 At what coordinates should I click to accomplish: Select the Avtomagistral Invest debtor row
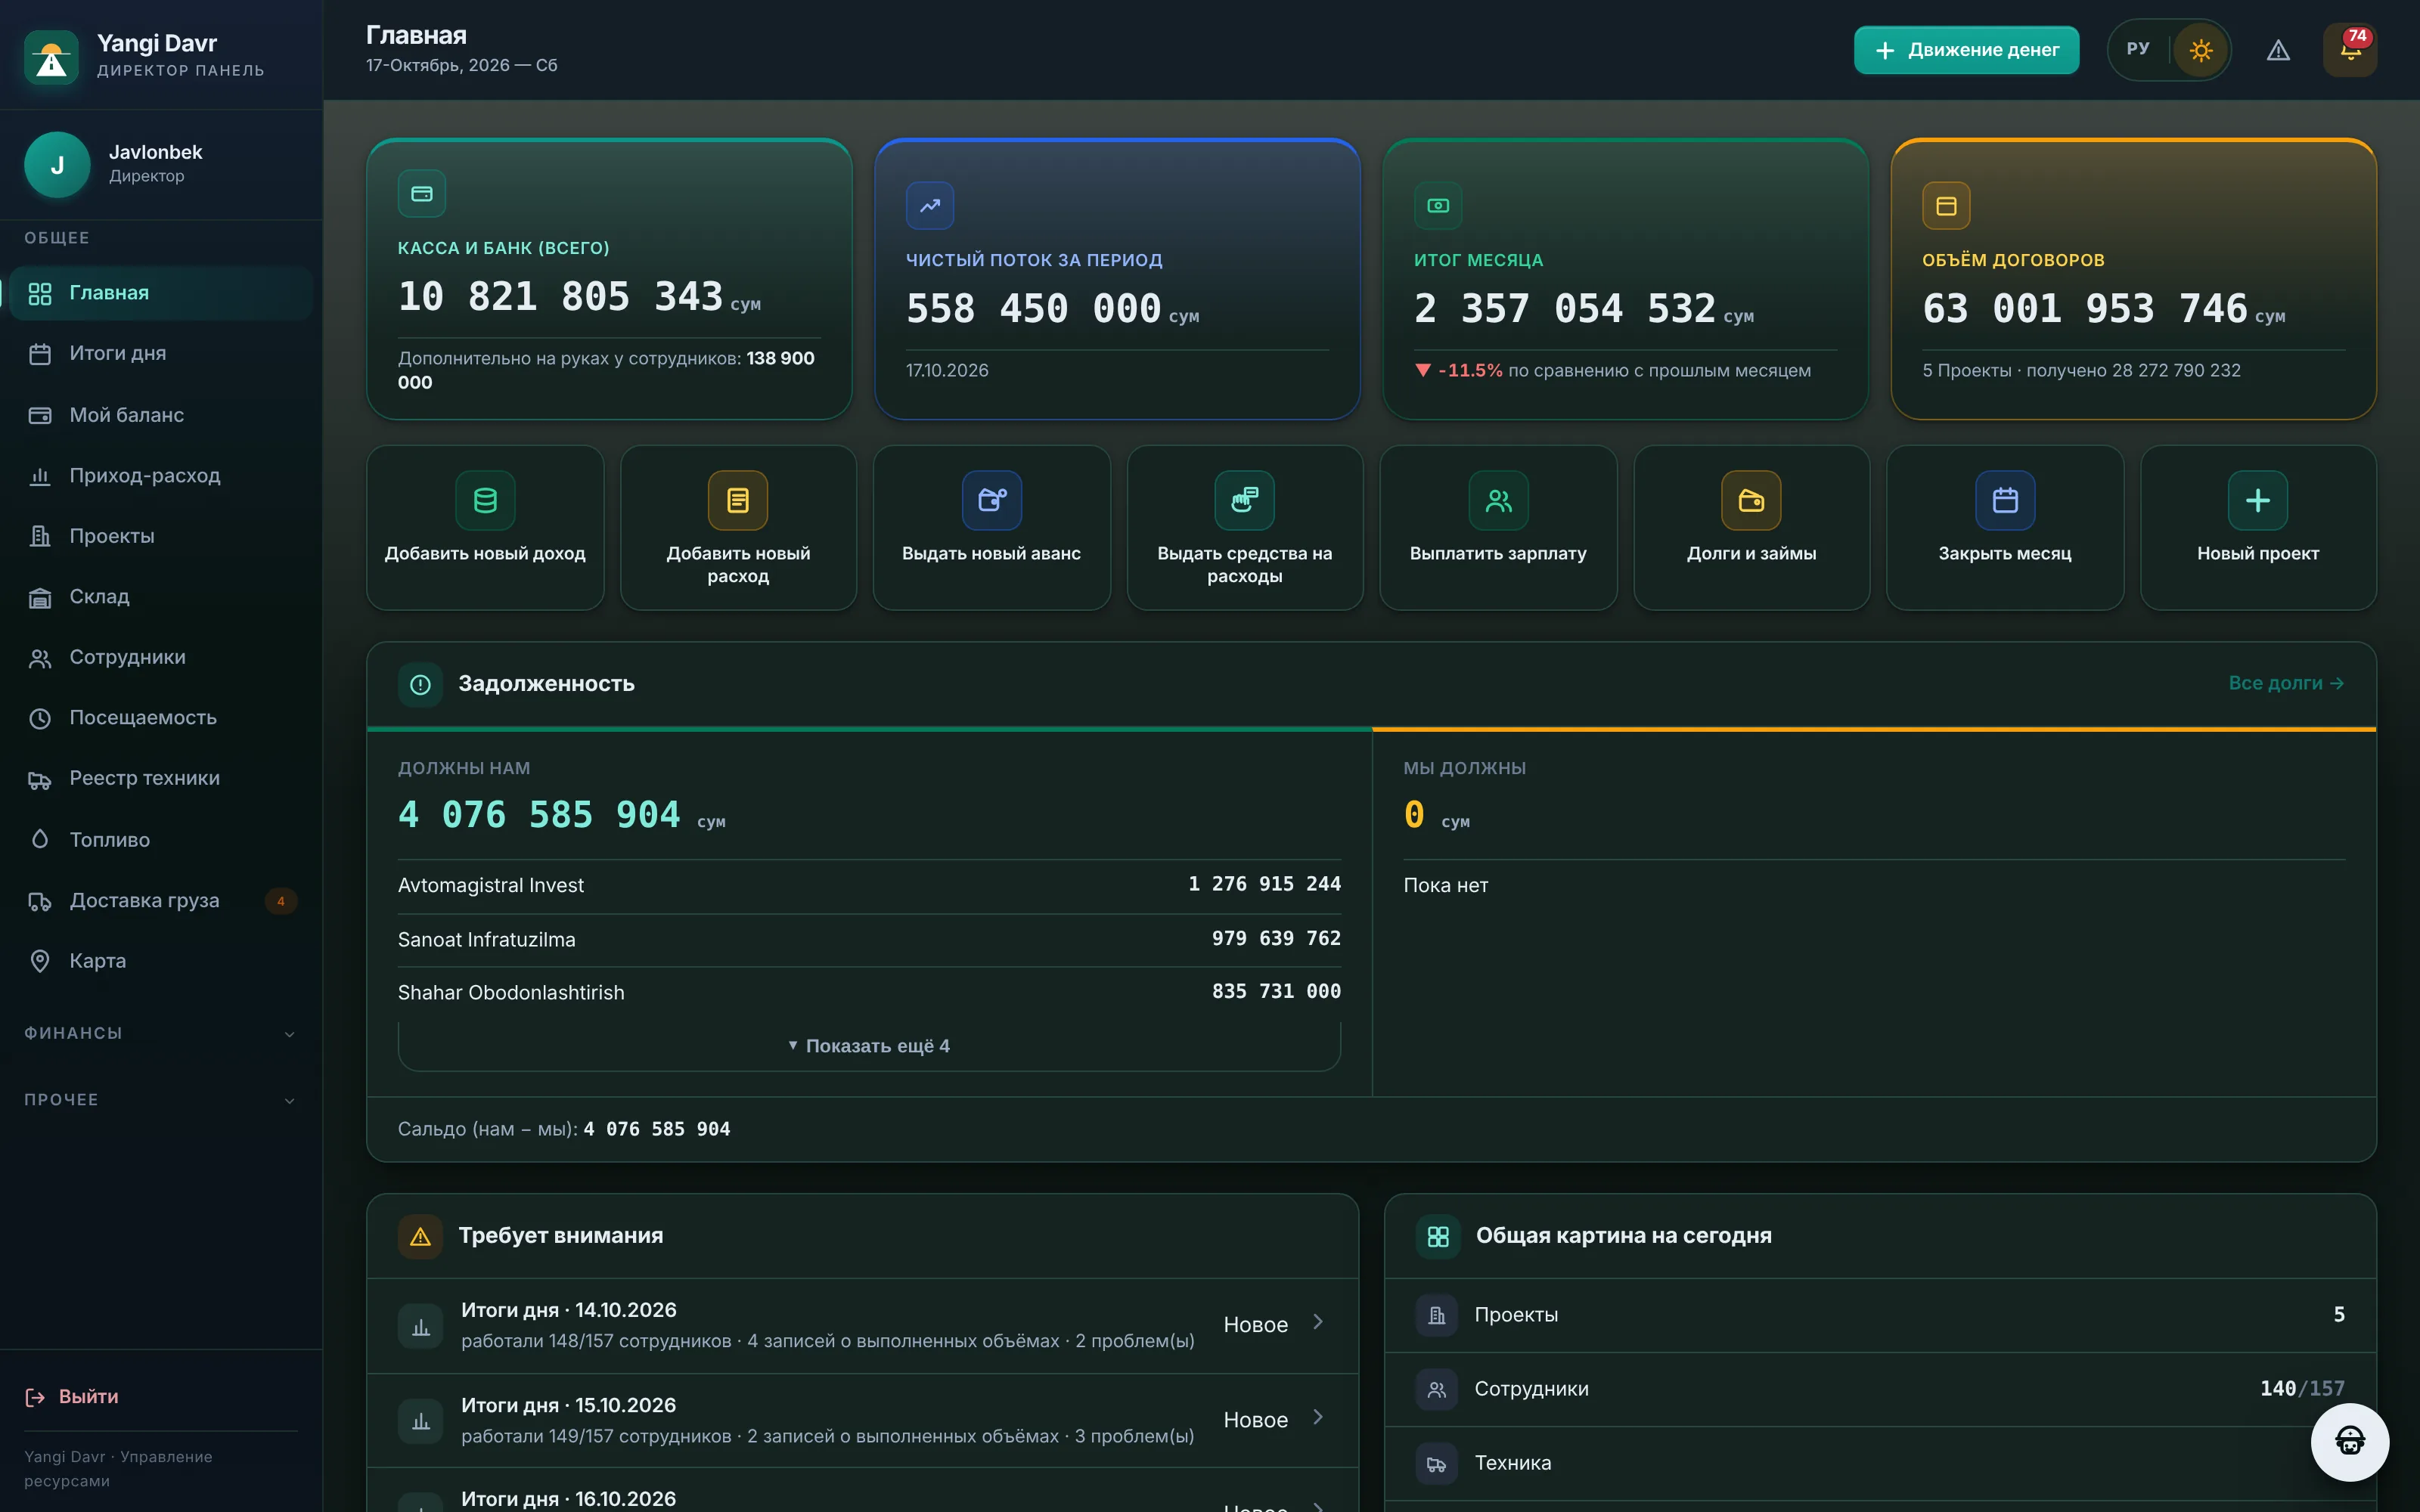(869, 885)
